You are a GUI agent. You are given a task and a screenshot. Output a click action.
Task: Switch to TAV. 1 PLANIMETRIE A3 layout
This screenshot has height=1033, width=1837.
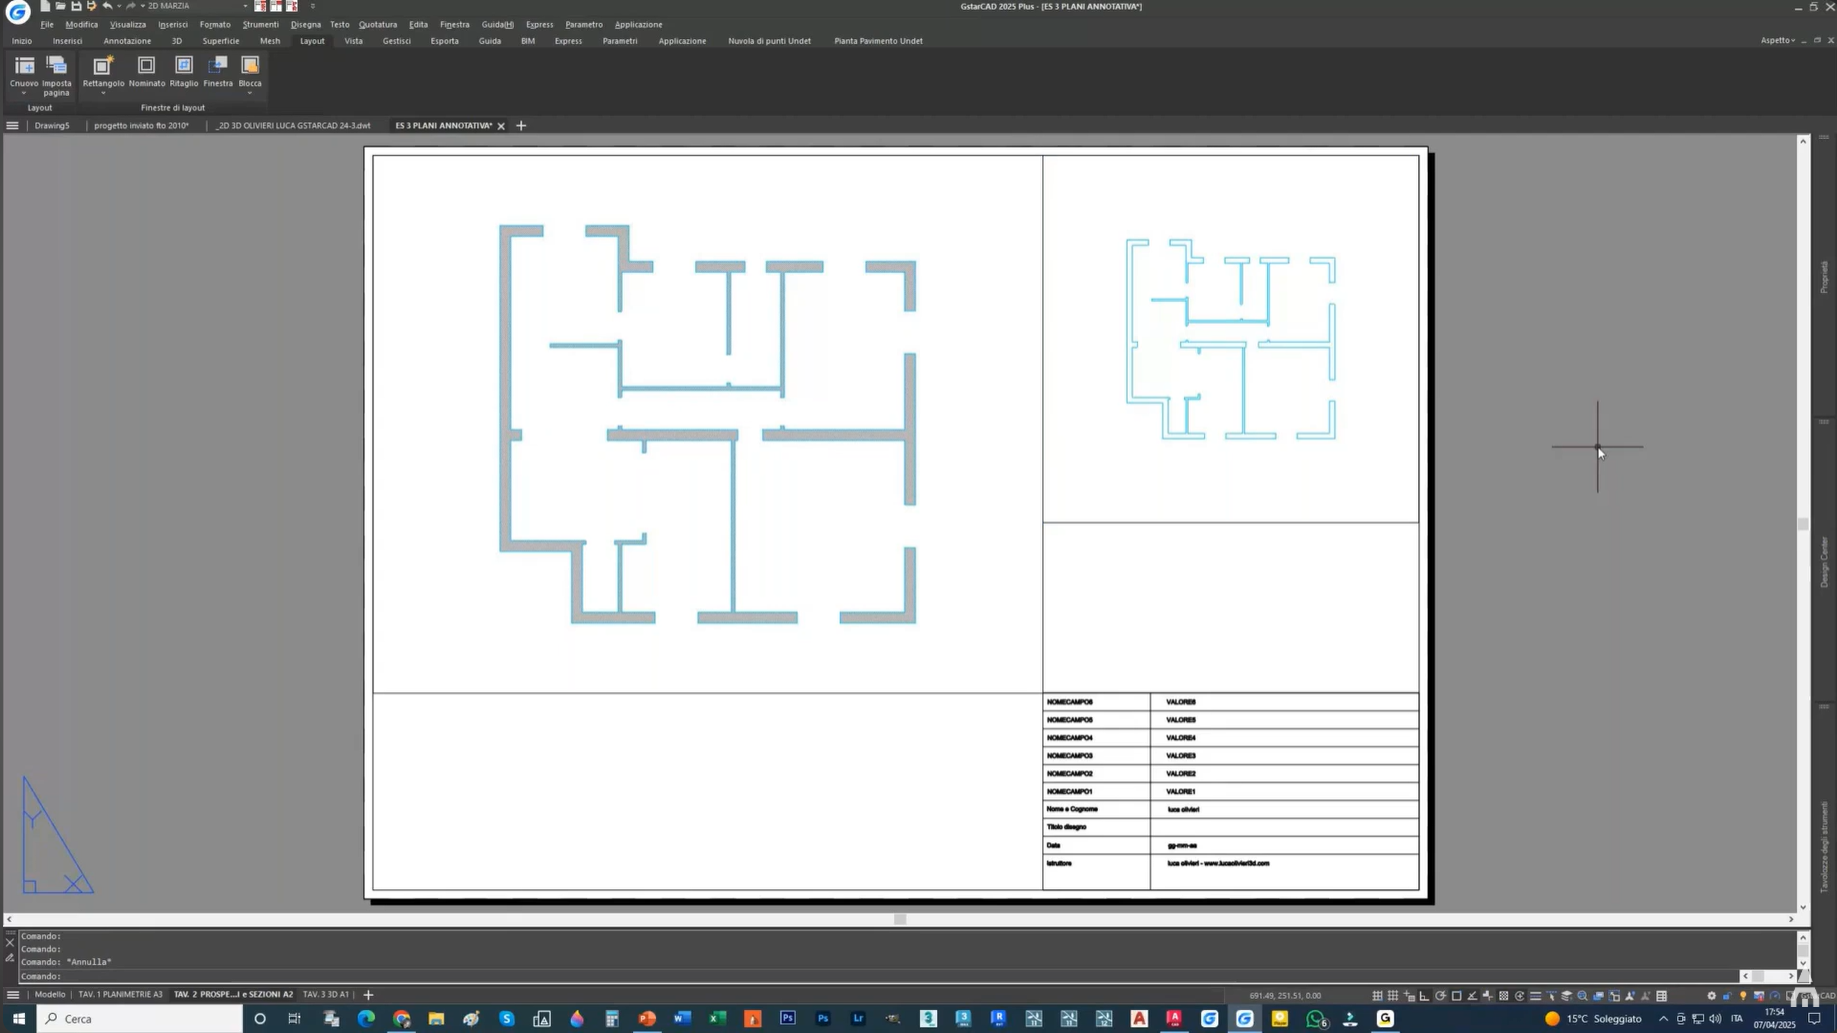120,995
